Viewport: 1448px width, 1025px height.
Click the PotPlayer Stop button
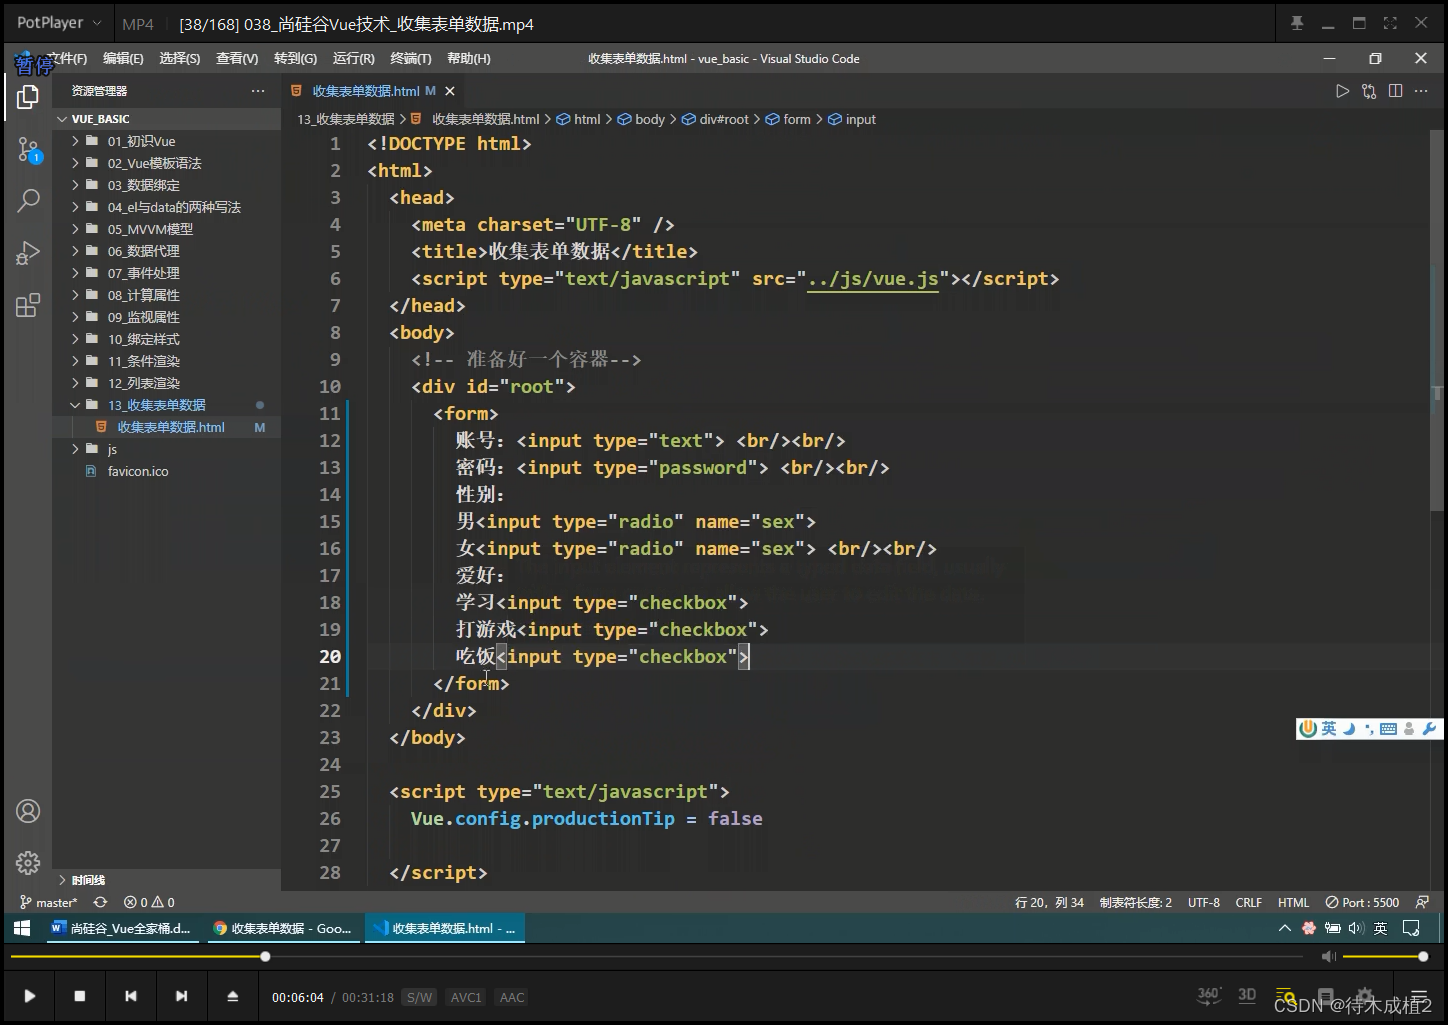pyautogui.click(x=80, y=996)
